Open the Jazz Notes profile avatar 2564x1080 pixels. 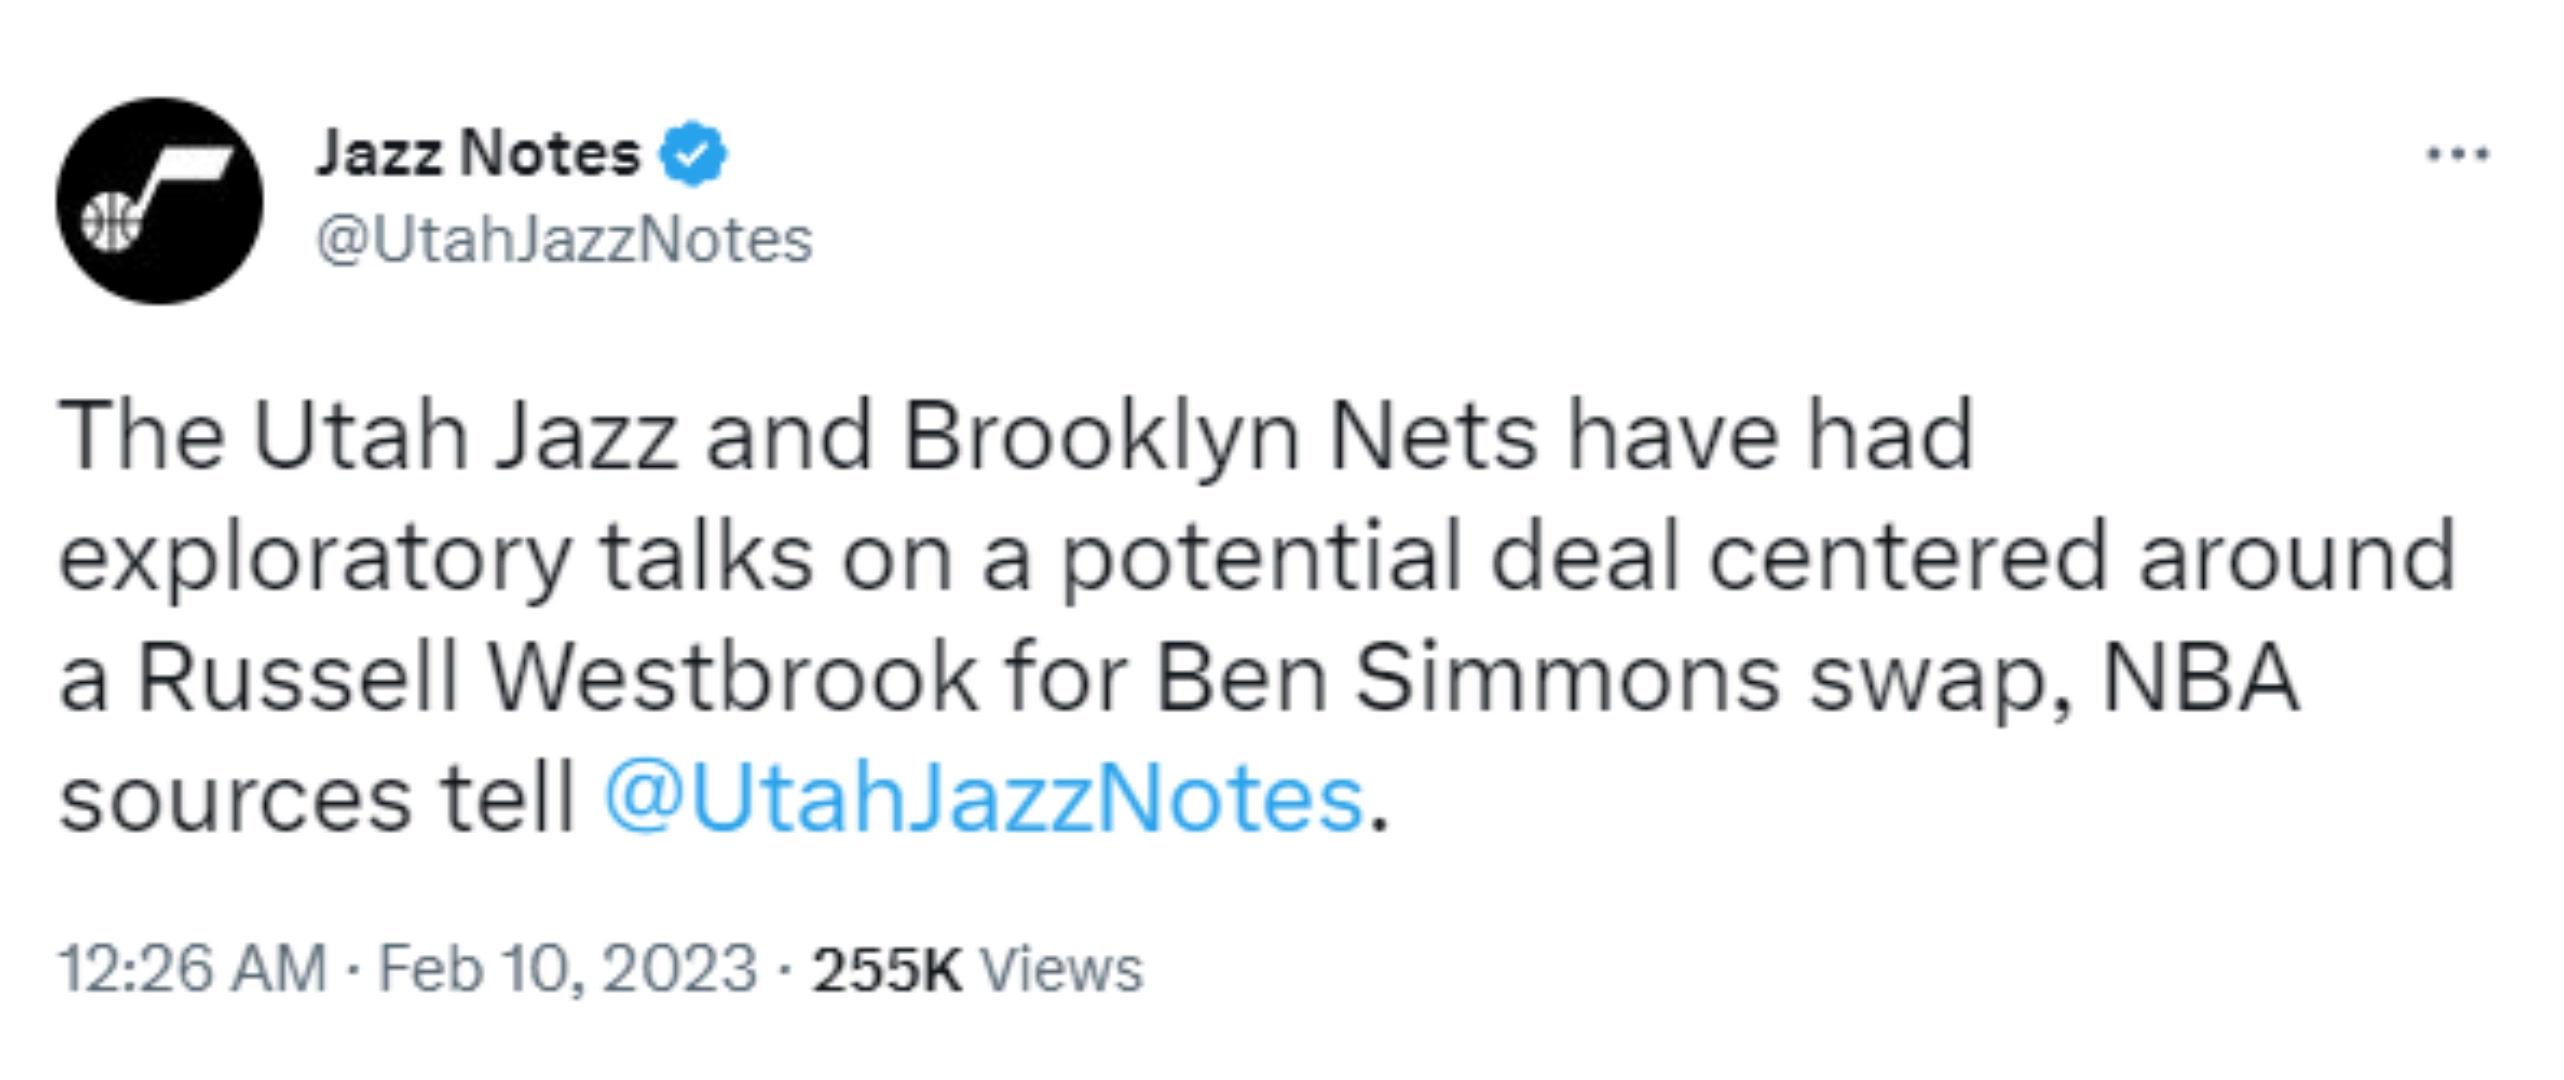point(160,201)
